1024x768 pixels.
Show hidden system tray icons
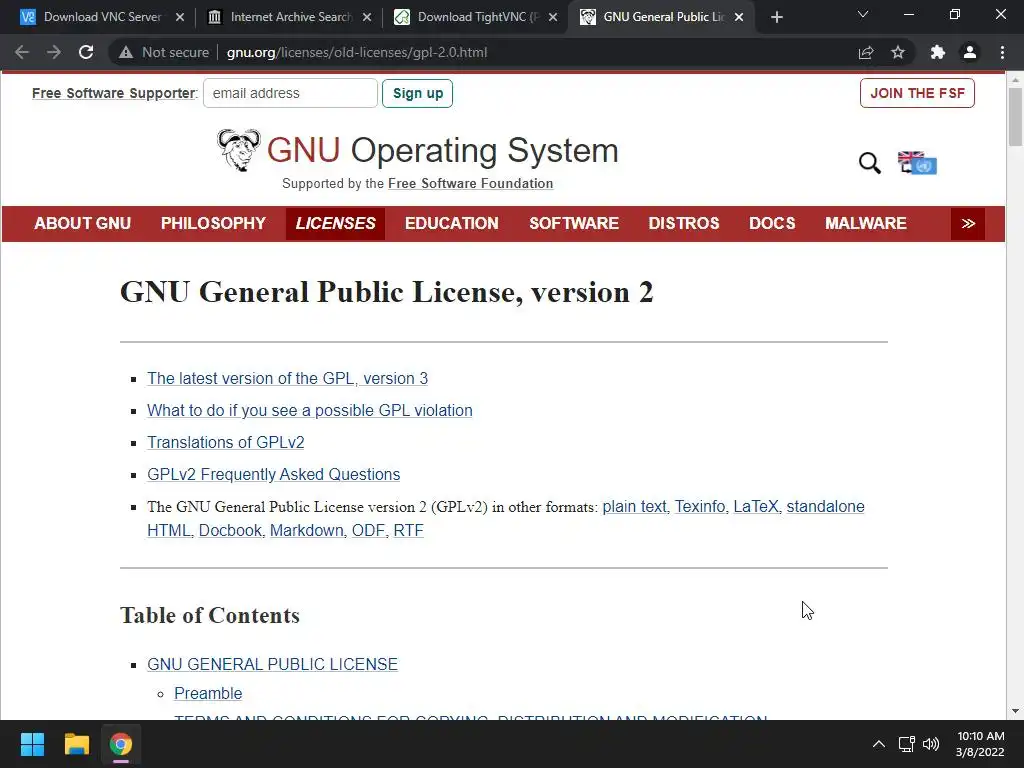[879, 744]
